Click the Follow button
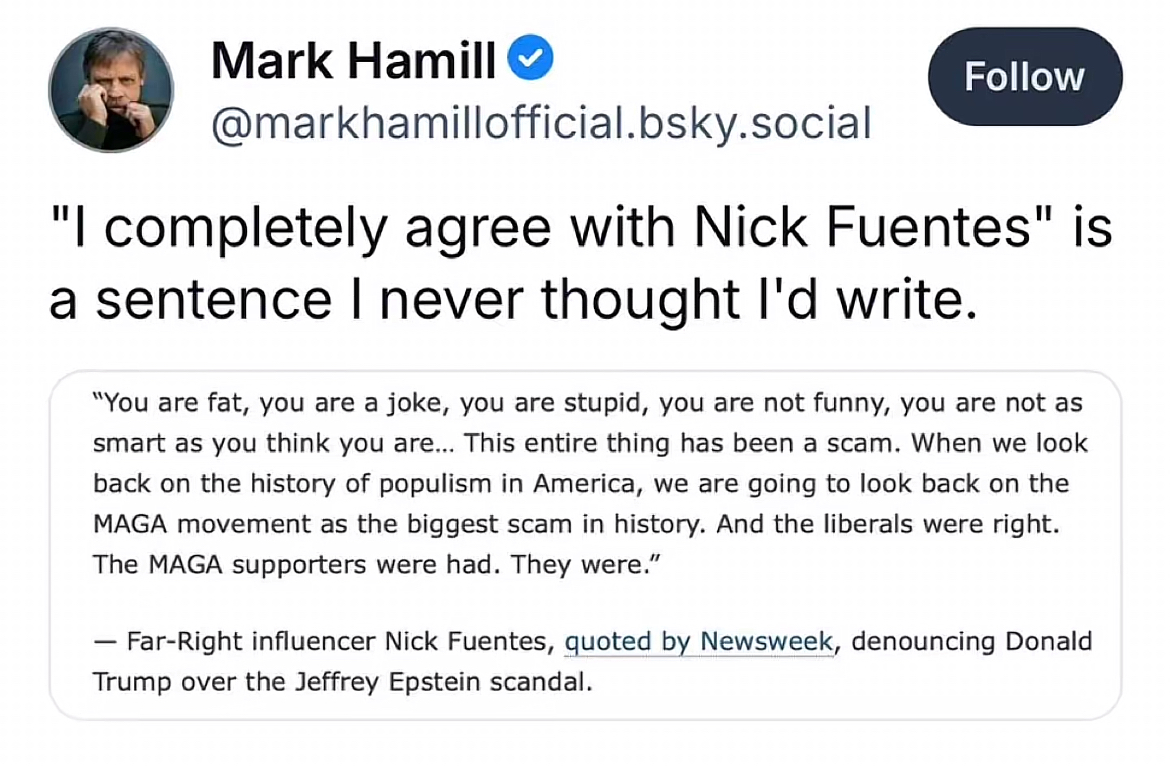This screenshot has width=1170, height=767. click(1024, 77)
